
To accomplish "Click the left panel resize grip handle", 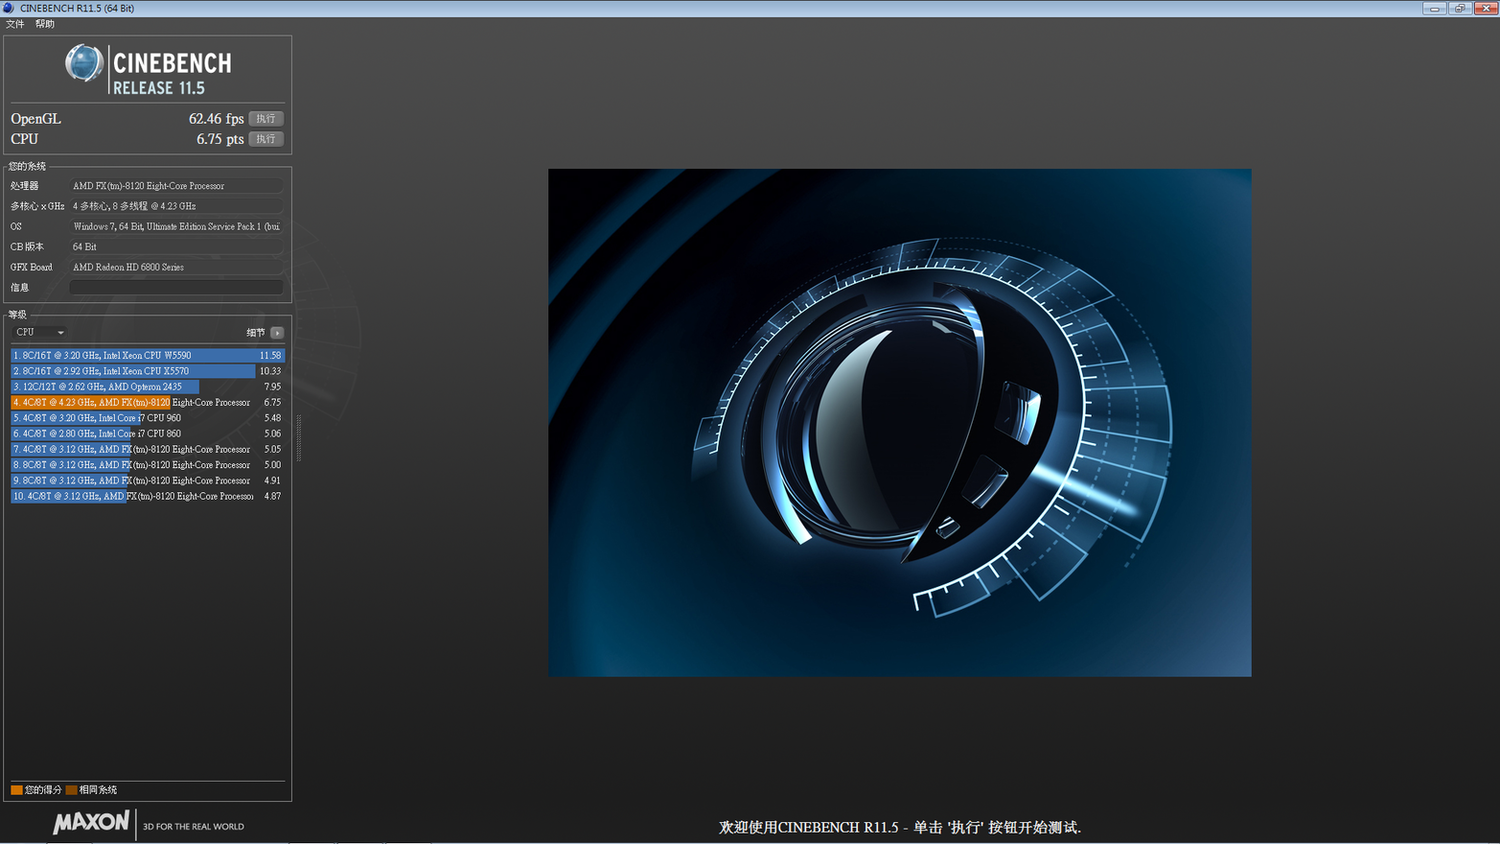I will tap(298, 437).
